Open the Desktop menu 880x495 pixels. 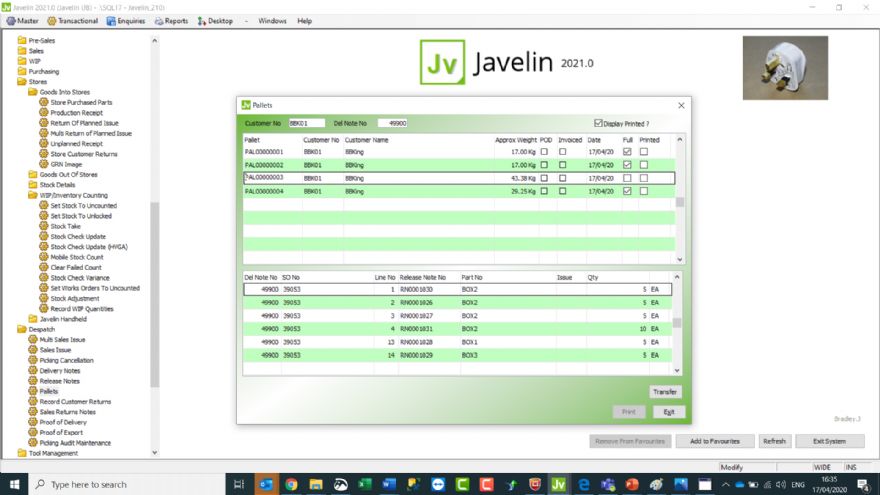click(216, 21)
